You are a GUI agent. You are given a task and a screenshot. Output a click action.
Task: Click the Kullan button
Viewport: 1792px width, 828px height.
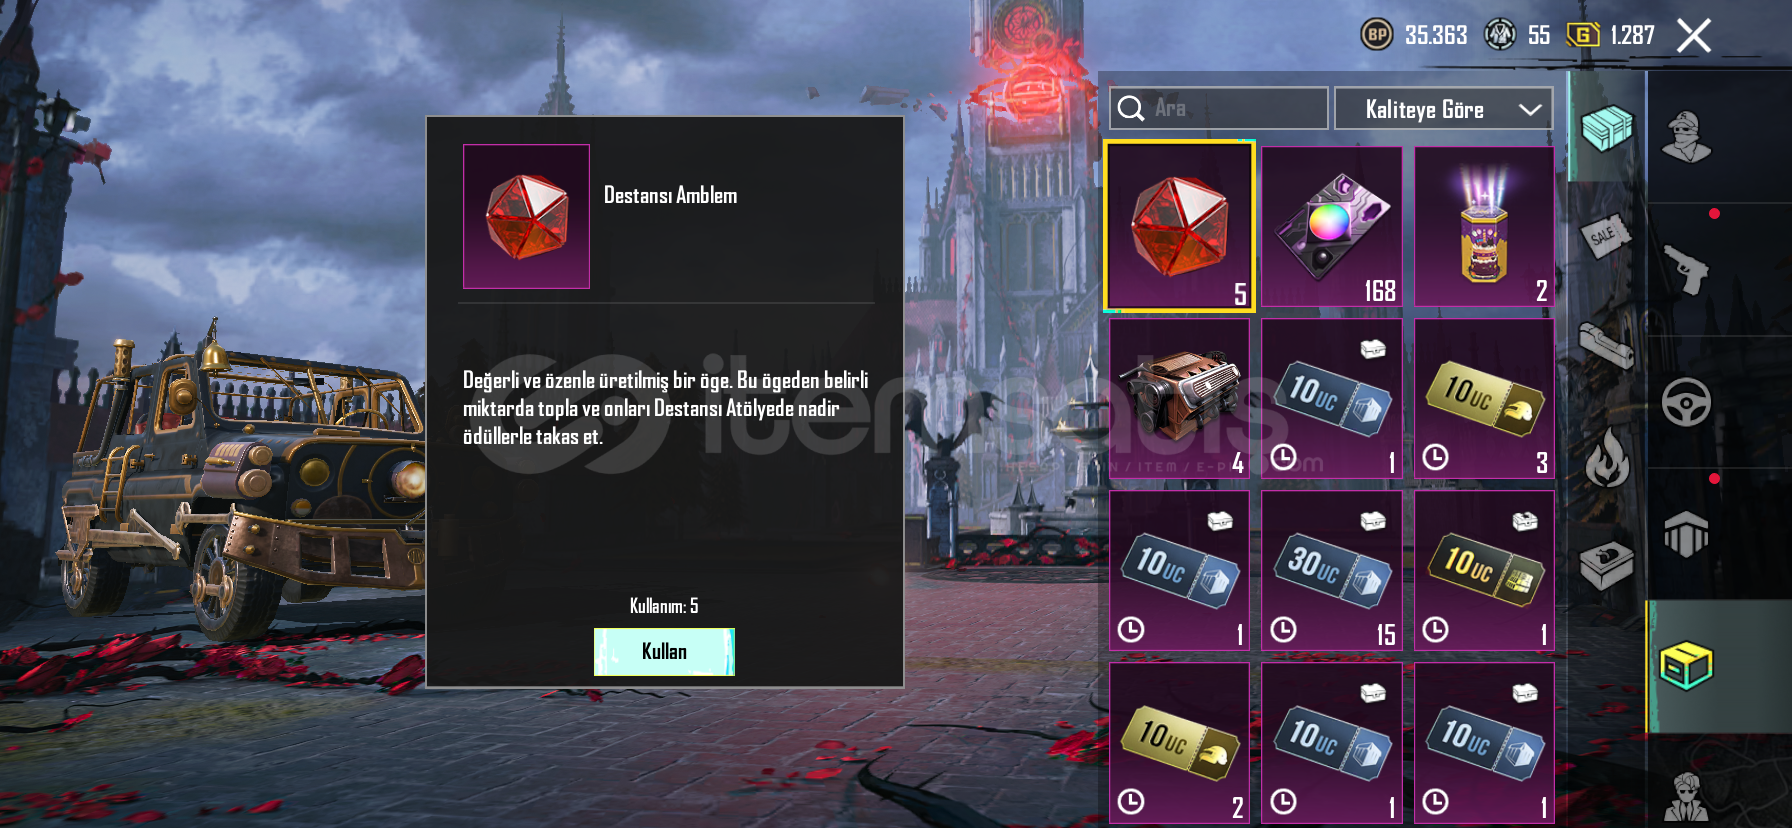(x=664, y=652)
